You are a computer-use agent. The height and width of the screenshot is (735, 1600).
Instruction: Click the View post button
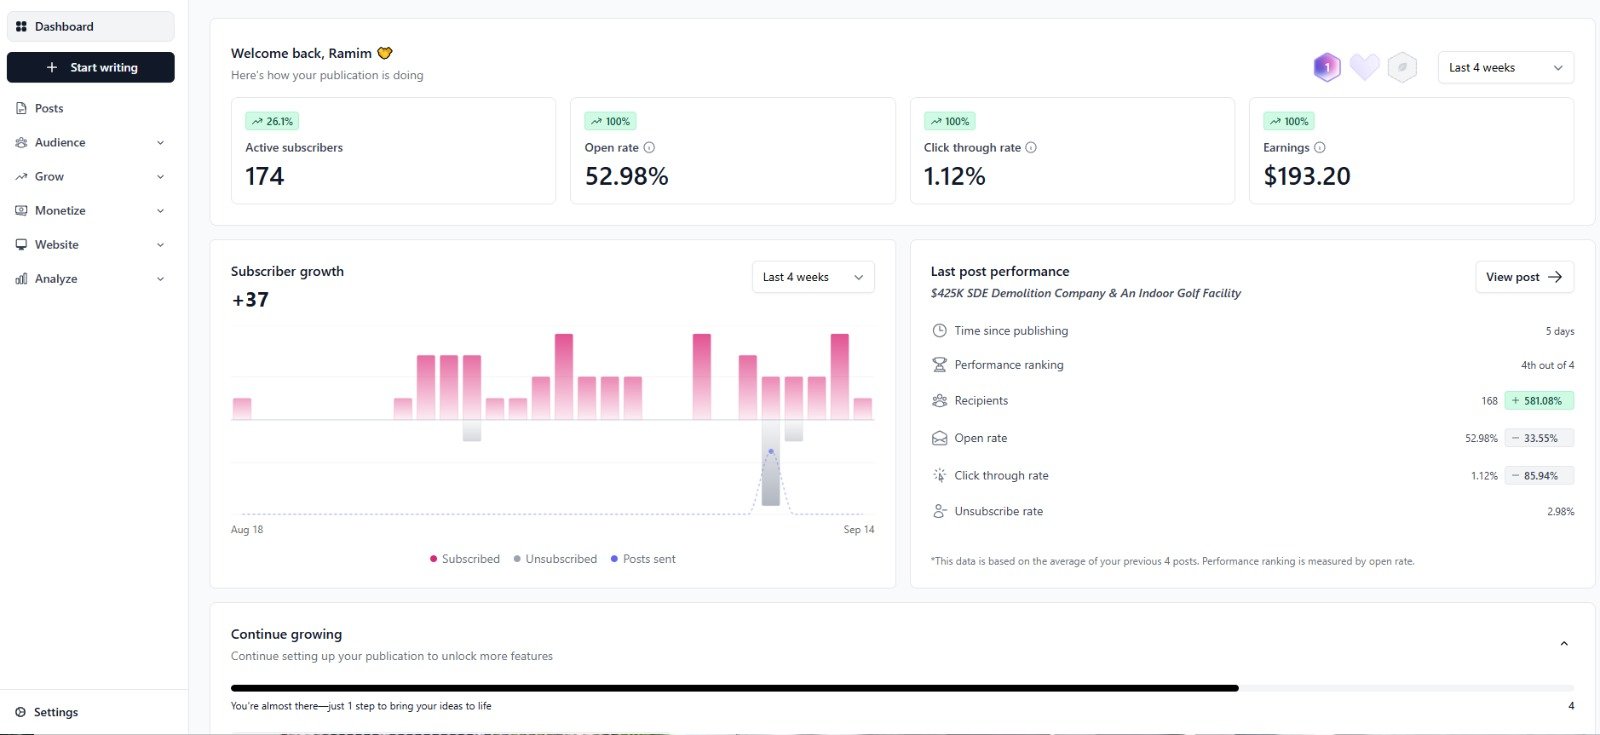(x=1523, y=277)
